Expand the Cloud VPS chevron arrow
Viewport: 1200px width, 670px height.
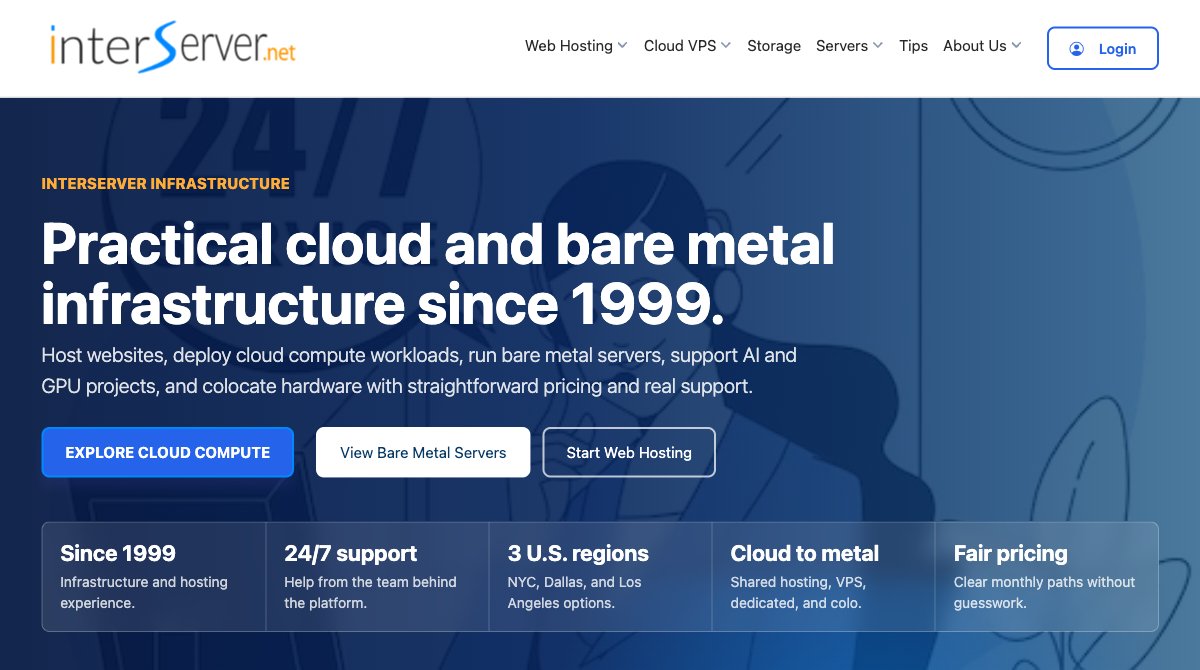tap(726, 46)
